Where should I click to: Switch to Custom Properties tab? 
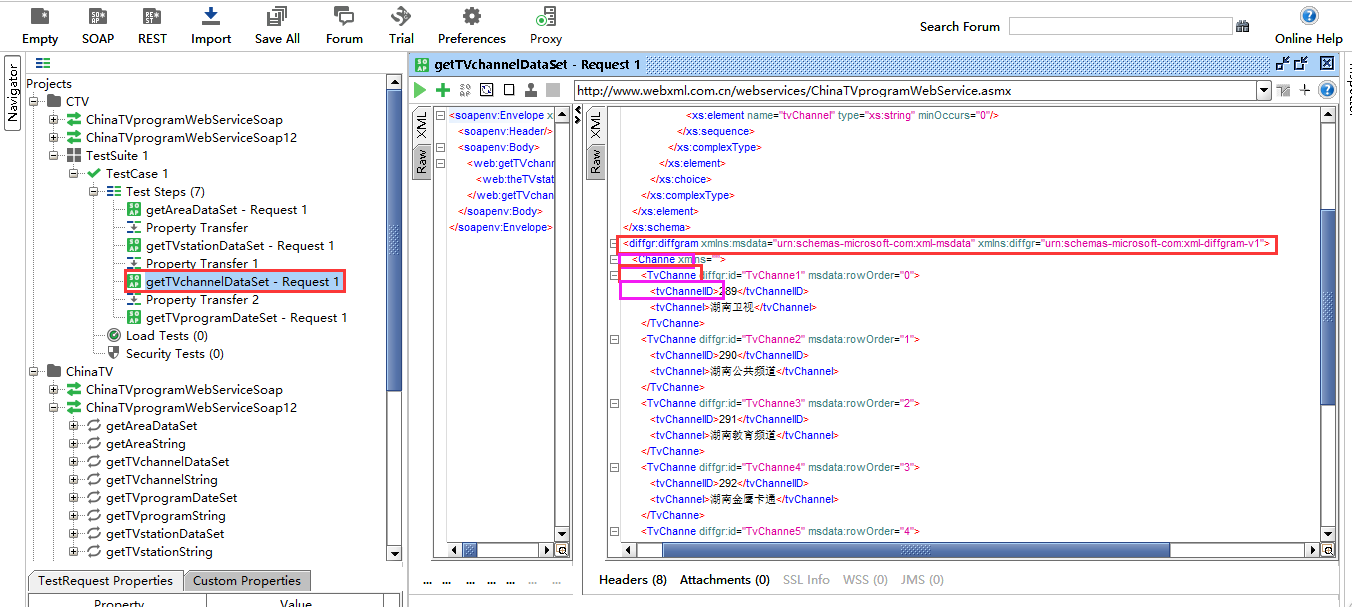click(x=246, y=581)
